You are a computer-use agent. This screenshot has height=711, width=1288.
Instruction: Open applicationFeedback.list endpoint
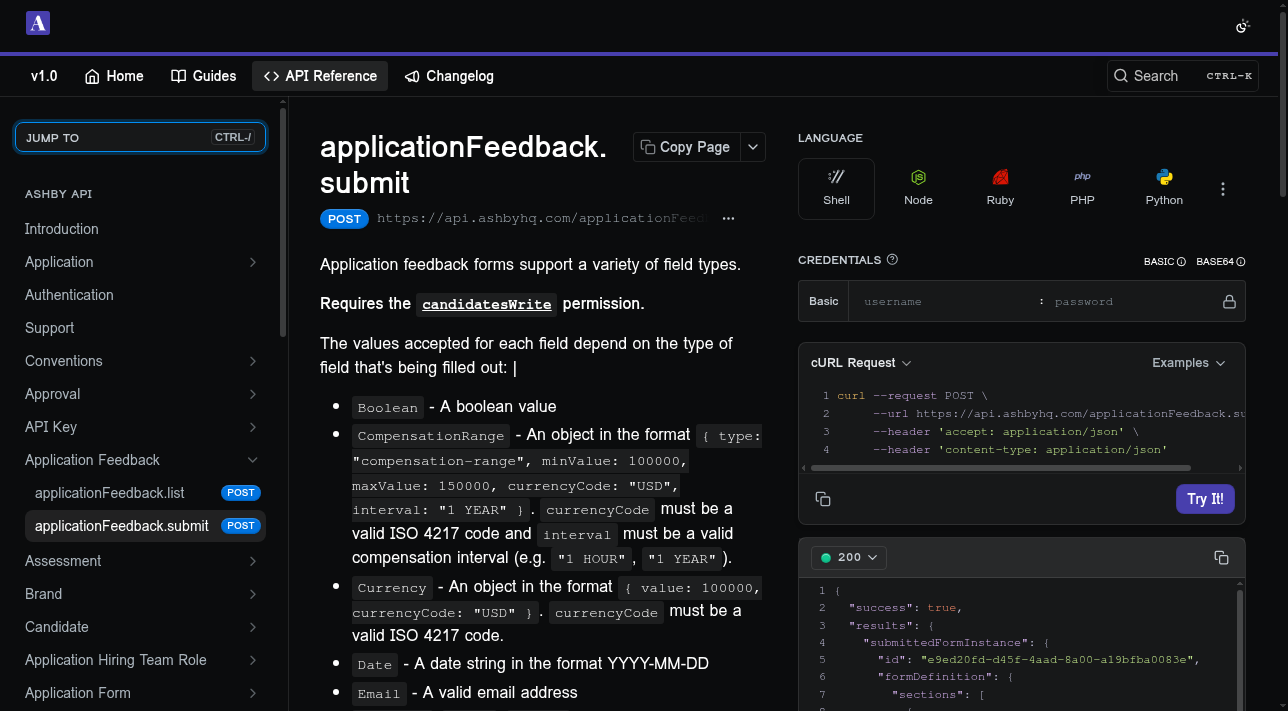[x=145, y=493]
